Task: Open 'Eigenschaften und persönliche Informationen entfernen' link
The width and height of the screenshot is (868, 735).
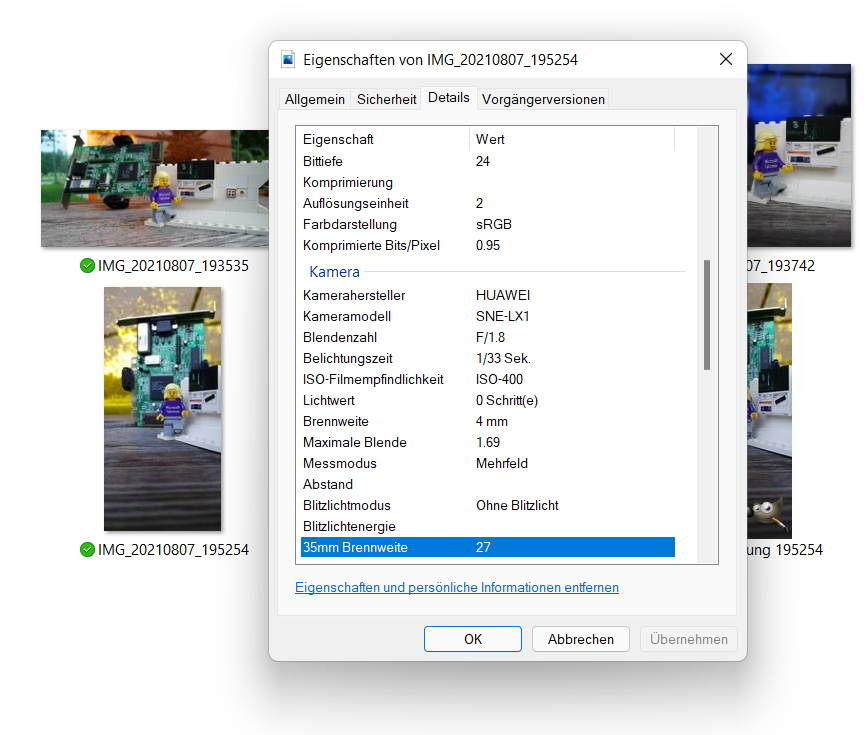Action: [457, 587]
